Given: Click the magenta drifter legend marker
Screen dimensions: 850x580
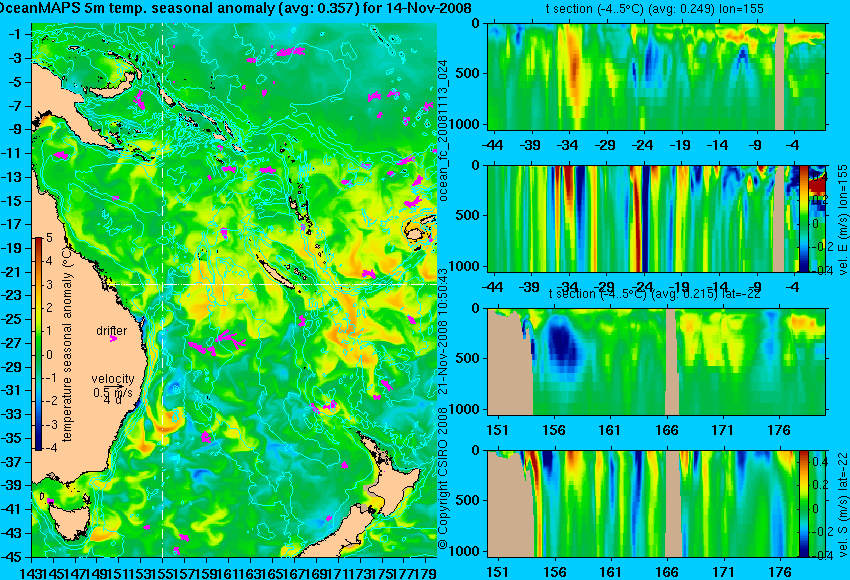Looking at the screenshot, I should 113,339.
